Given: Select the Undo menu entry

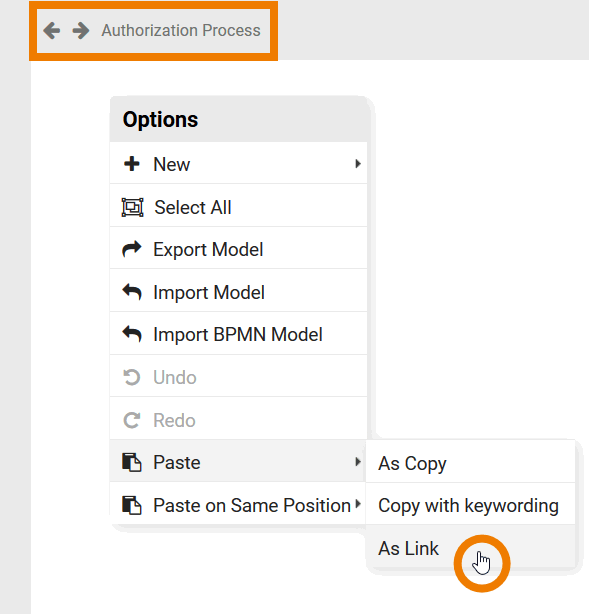Looking at the screenshot, I should point(238,377).
